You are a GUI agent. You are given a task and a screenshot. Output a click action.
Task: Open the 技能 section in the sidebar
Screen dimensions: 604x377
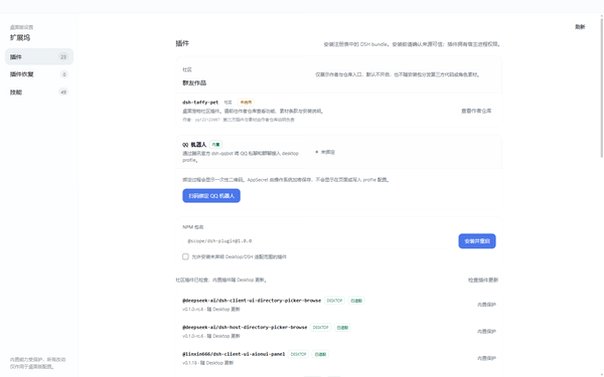pyautogui.click(x=39, y=92)
